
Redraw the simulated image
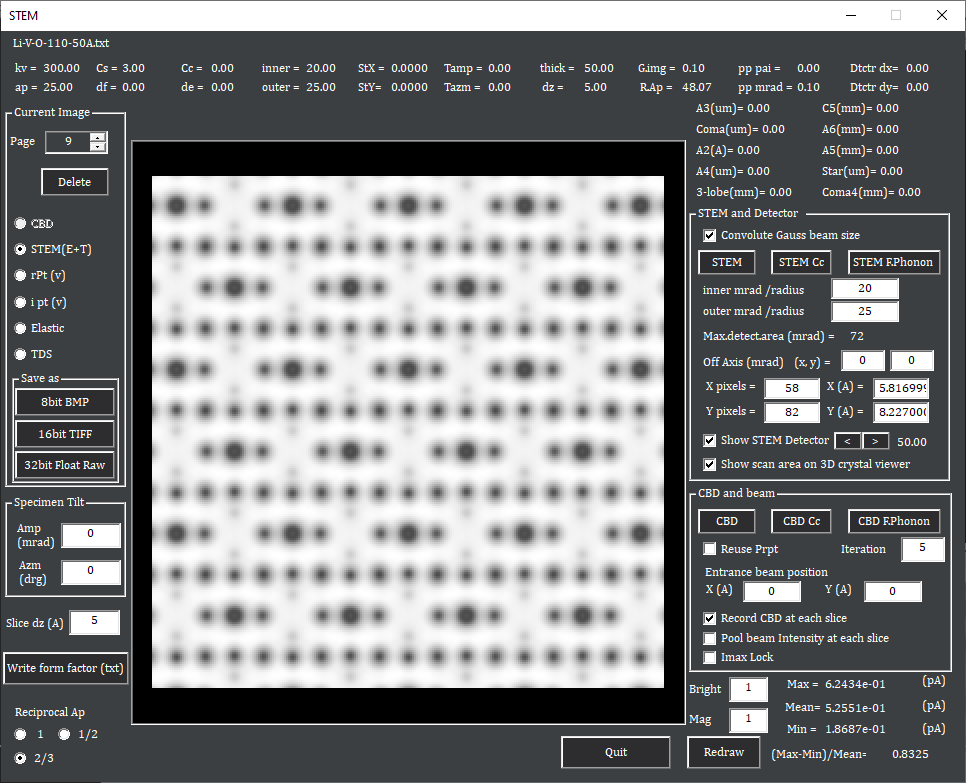tap(724, 752)
